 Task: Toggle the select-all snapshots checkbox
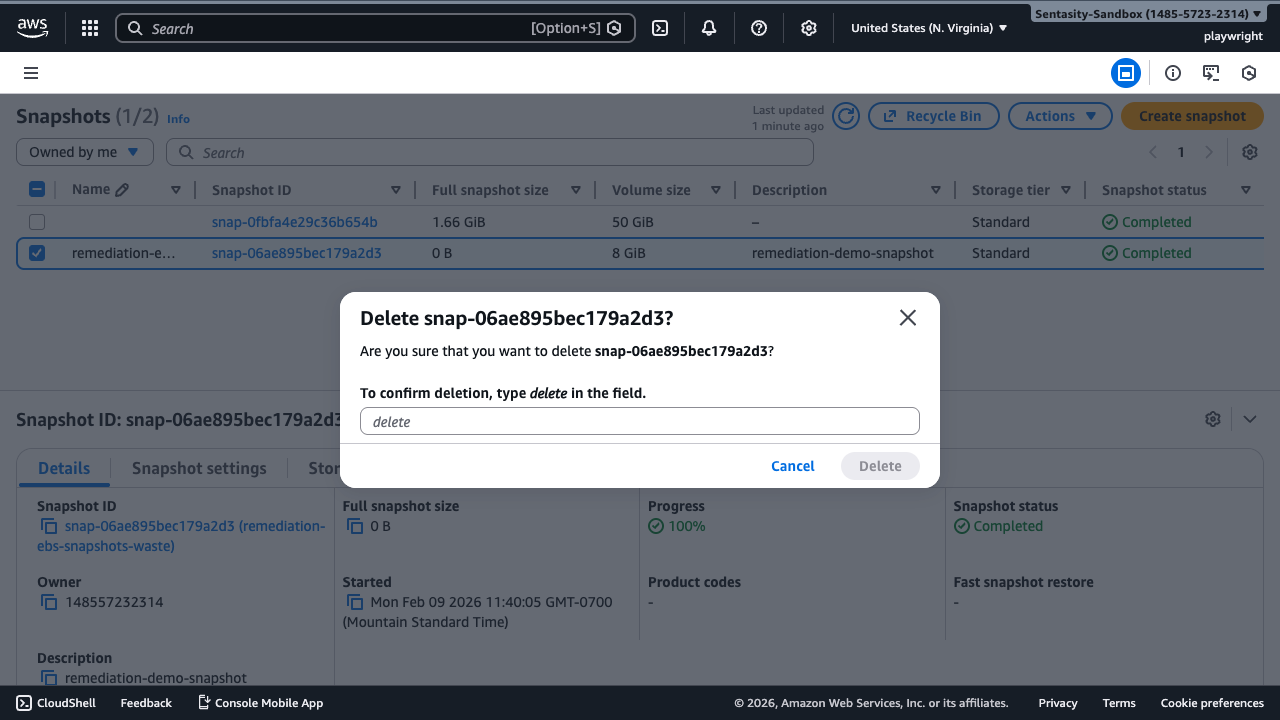point(37,189)
